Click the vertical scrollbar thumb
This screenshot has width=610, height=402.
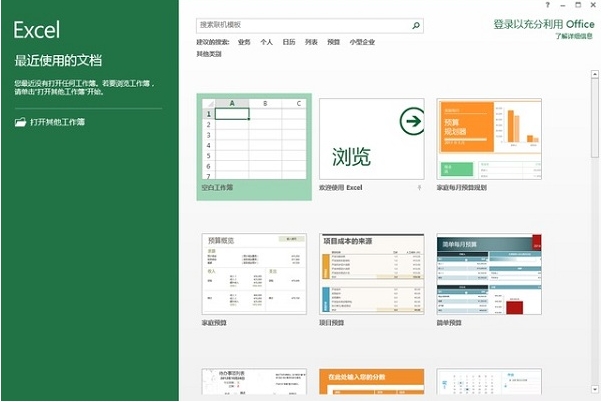click(594, 118)
